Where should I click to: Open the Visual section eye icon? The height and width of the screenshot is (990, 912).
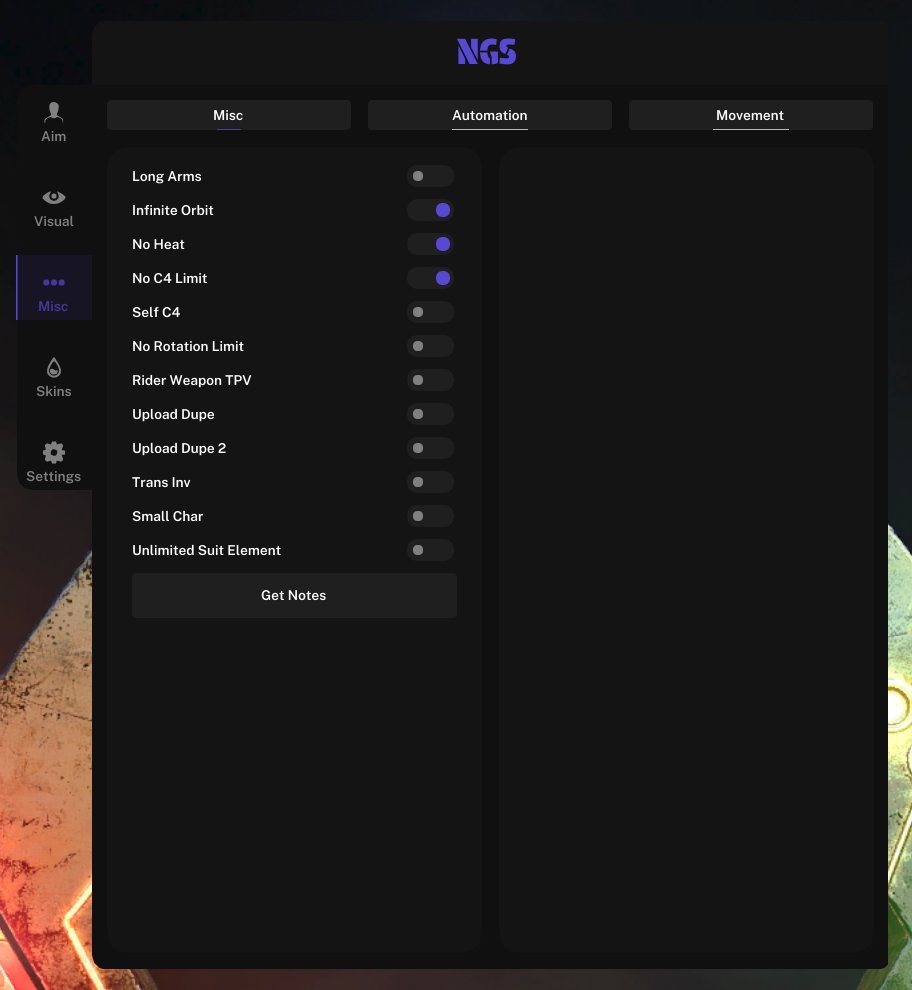pyautogui.click(x=54, y=197)
